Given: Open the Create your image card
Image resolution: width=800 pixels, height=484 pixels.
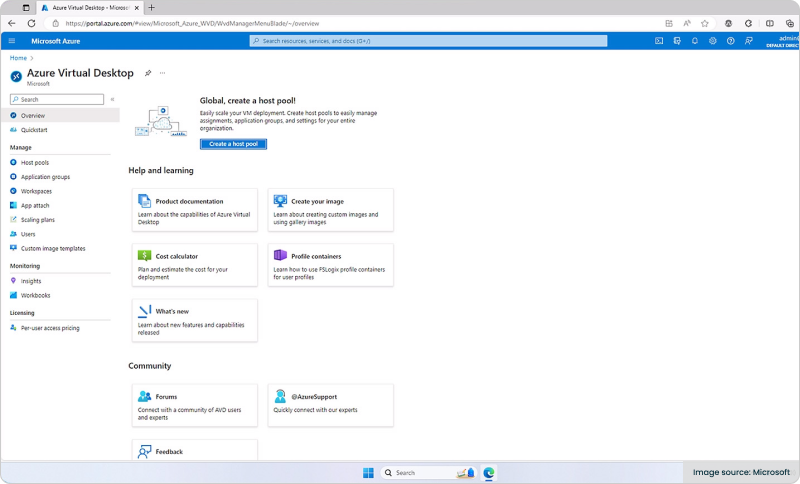Looking at the screenshot, I should (331, 210).
